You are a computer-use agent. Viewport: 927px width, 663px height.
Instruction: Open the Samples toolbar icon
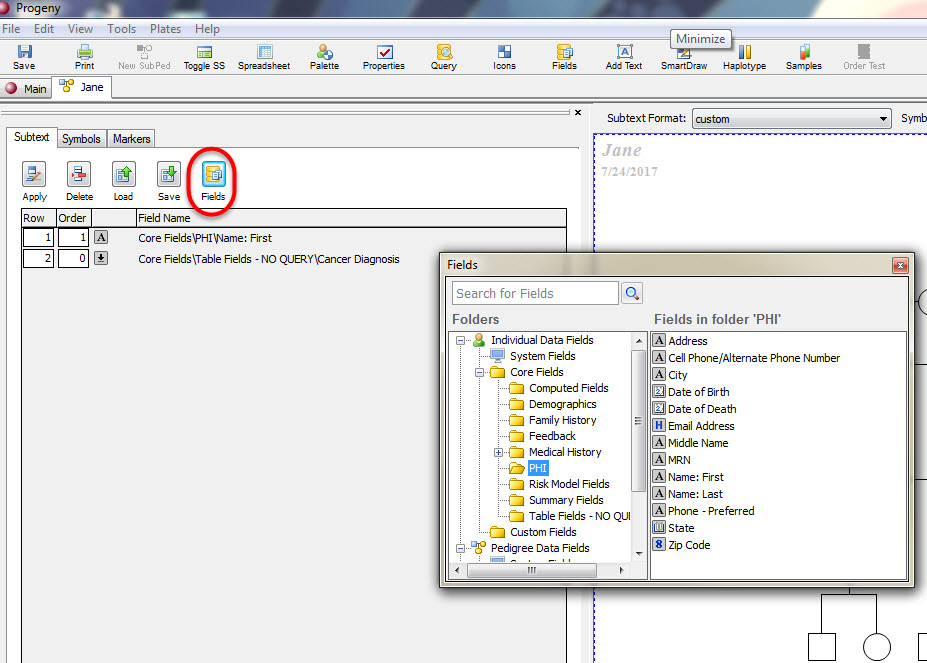tap(804, 57)
